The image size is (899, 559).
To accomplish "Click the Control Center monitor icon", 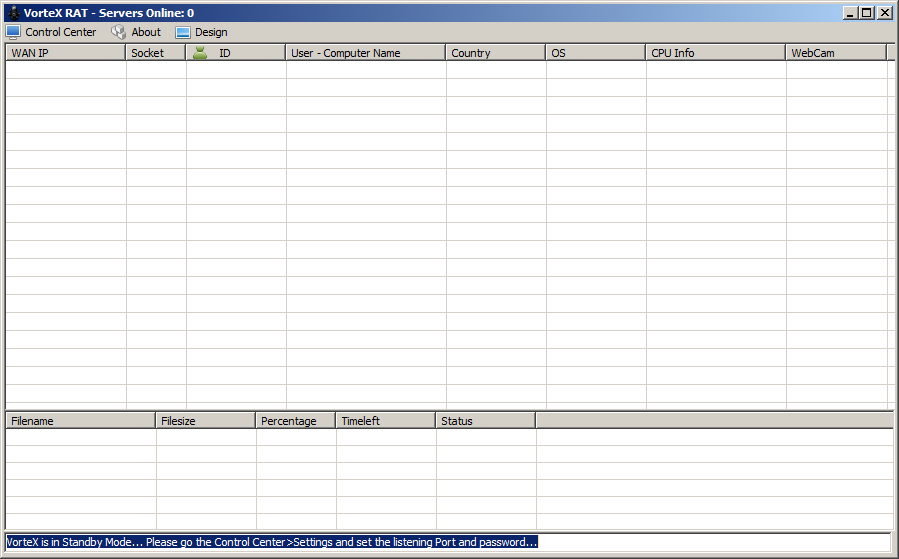I will coord(13,32).
